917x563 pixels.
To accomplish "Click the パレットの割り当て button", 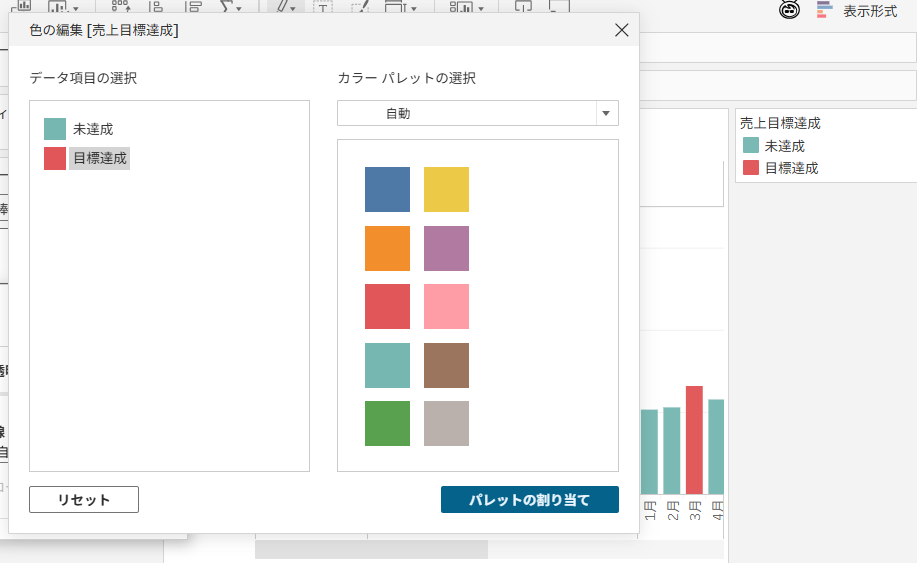I will 529,500.
